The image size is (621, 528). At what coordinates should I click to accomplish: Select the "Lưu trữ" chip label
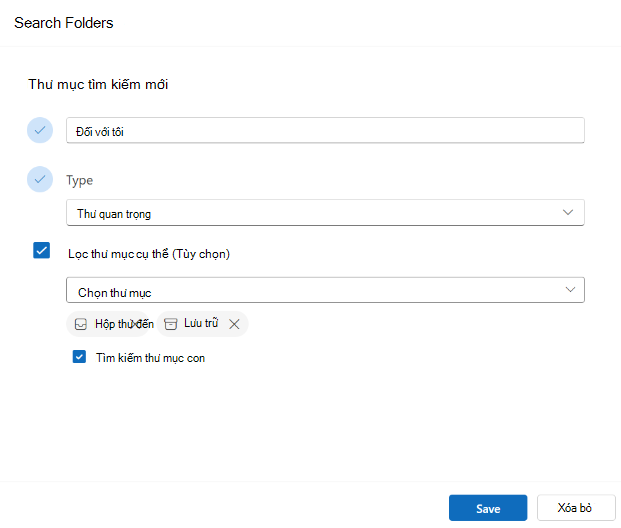201,323
